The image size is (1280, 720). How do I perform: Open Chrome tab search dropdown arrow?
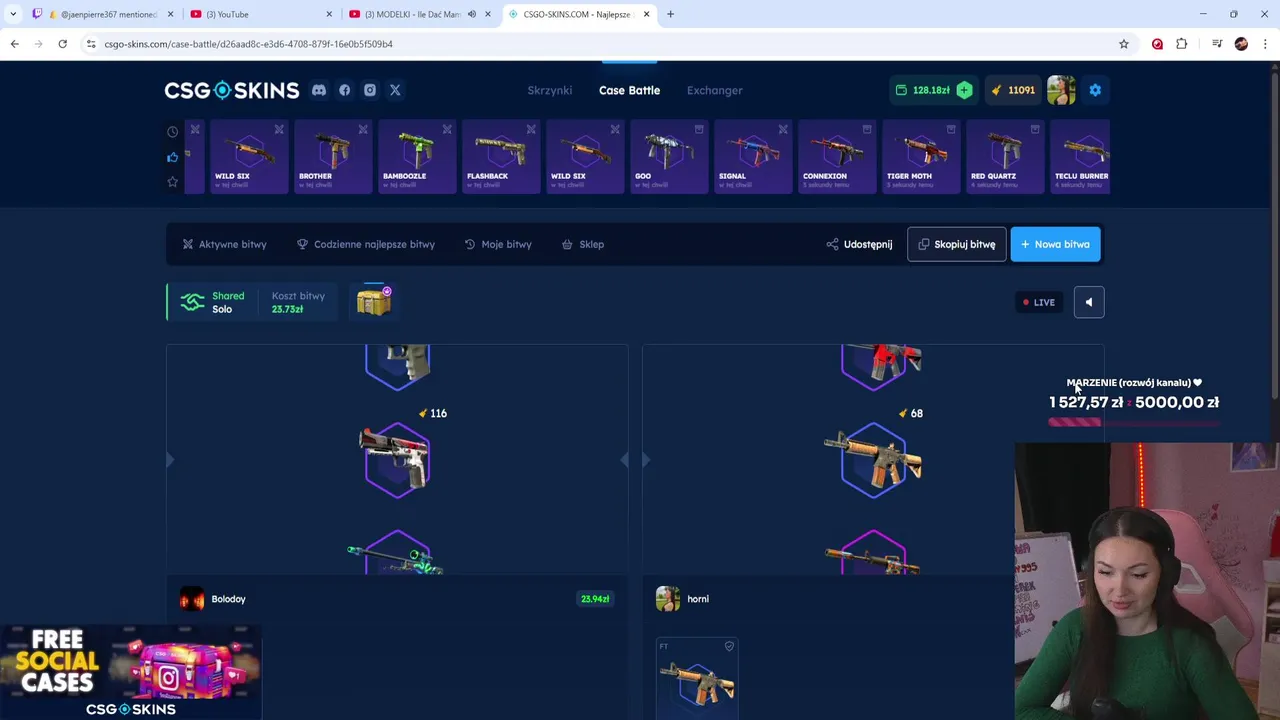click(13, 14)
